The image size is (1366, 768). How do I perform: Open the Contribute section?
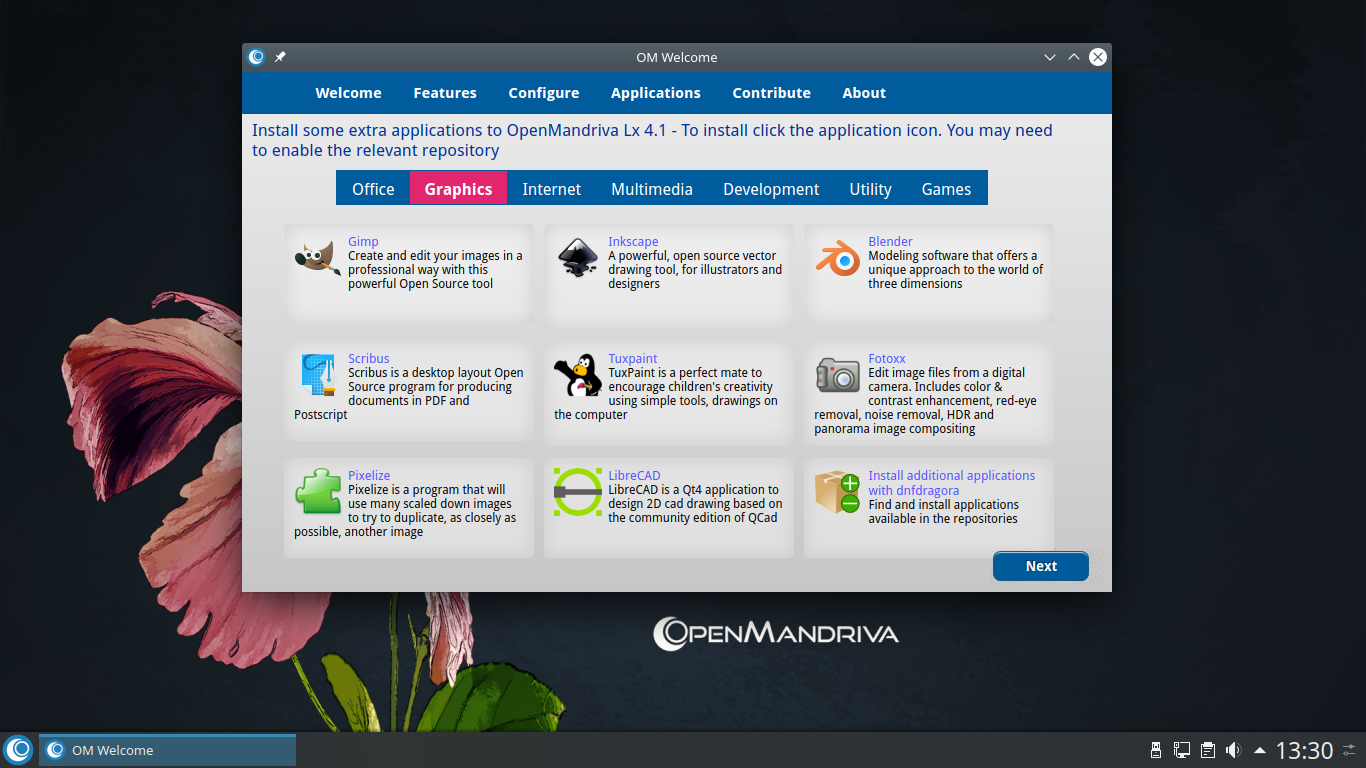click(772, 93)
